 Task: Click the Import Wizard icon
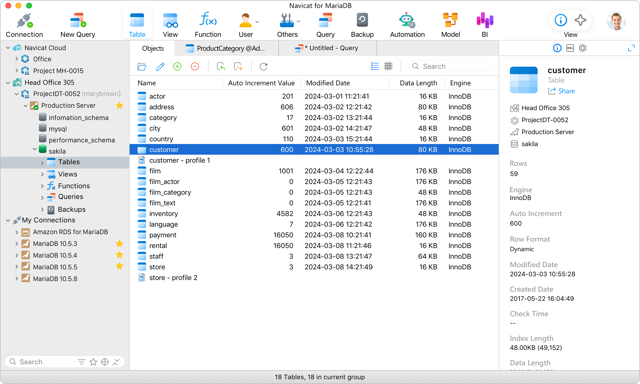click(221, 67)
